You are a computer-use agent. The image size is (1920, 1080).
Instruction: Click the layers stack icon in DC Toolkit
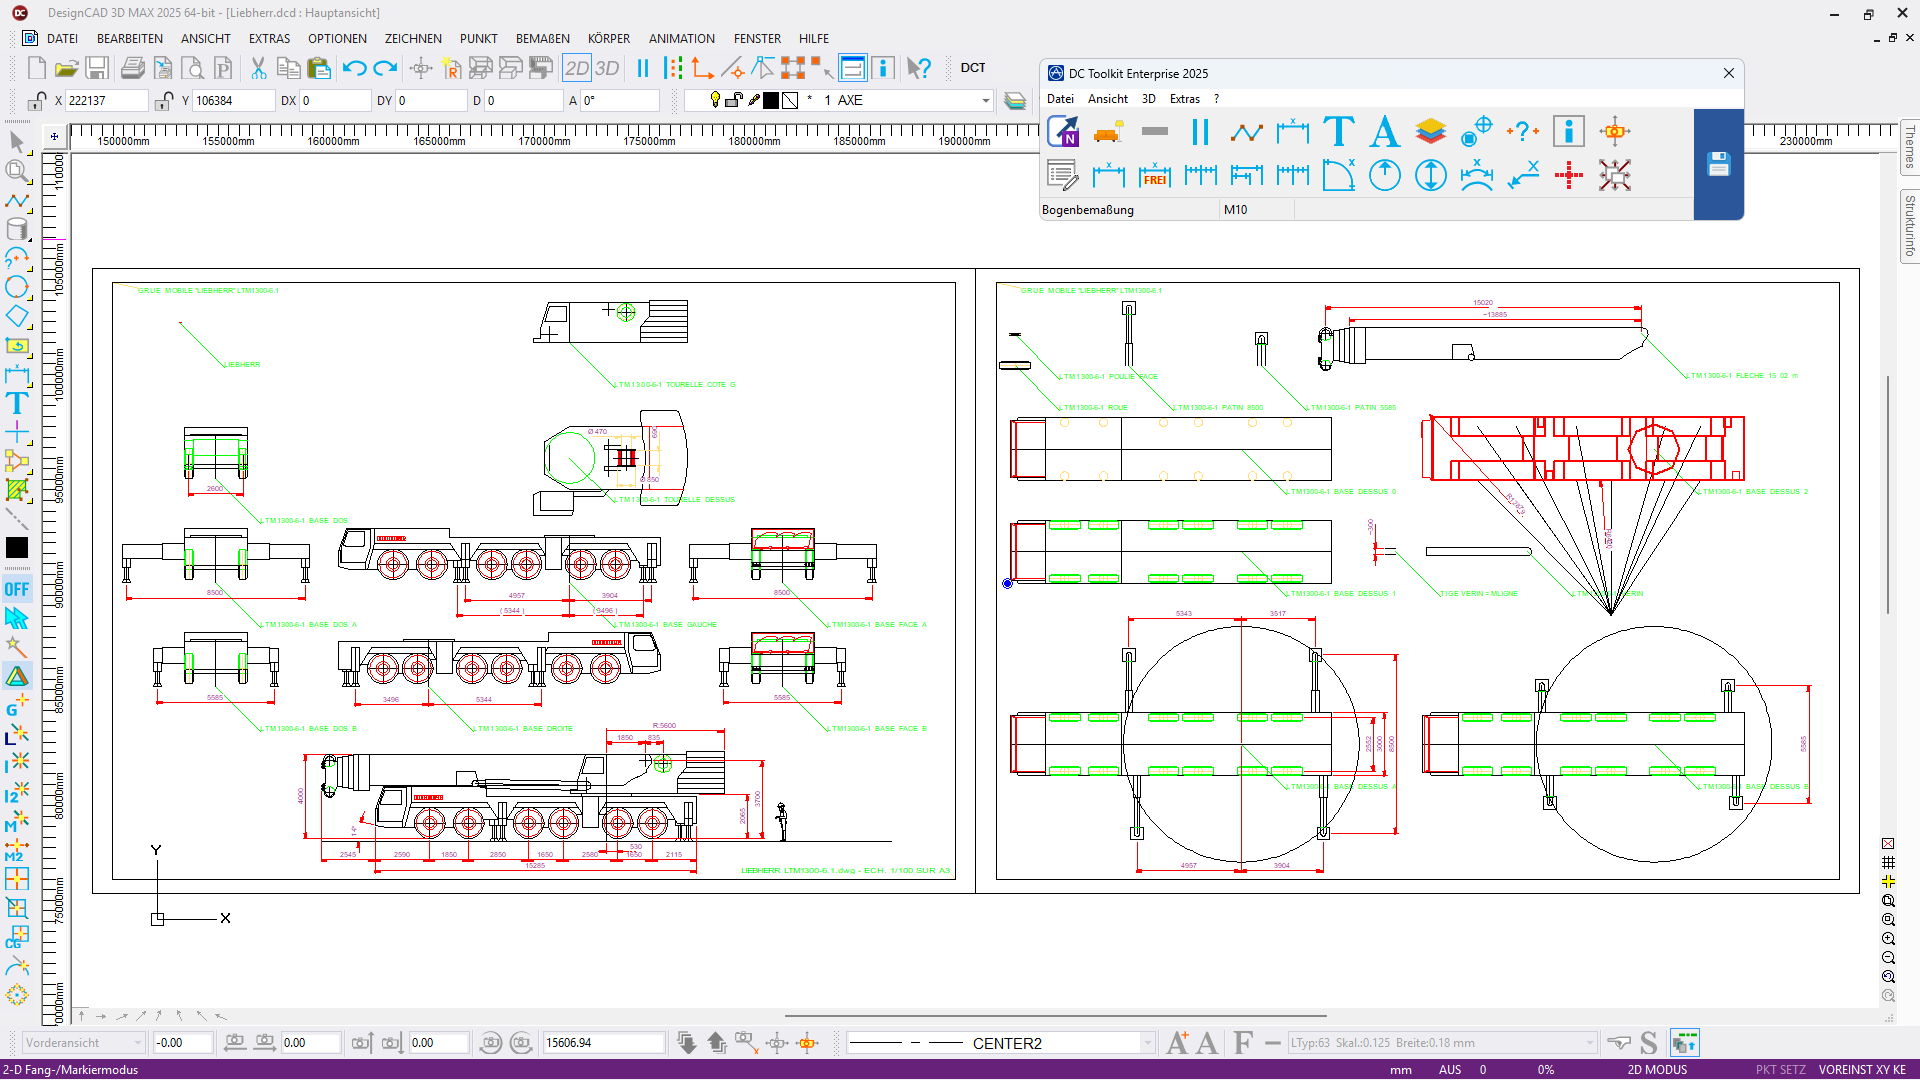tap(1430, 131)
